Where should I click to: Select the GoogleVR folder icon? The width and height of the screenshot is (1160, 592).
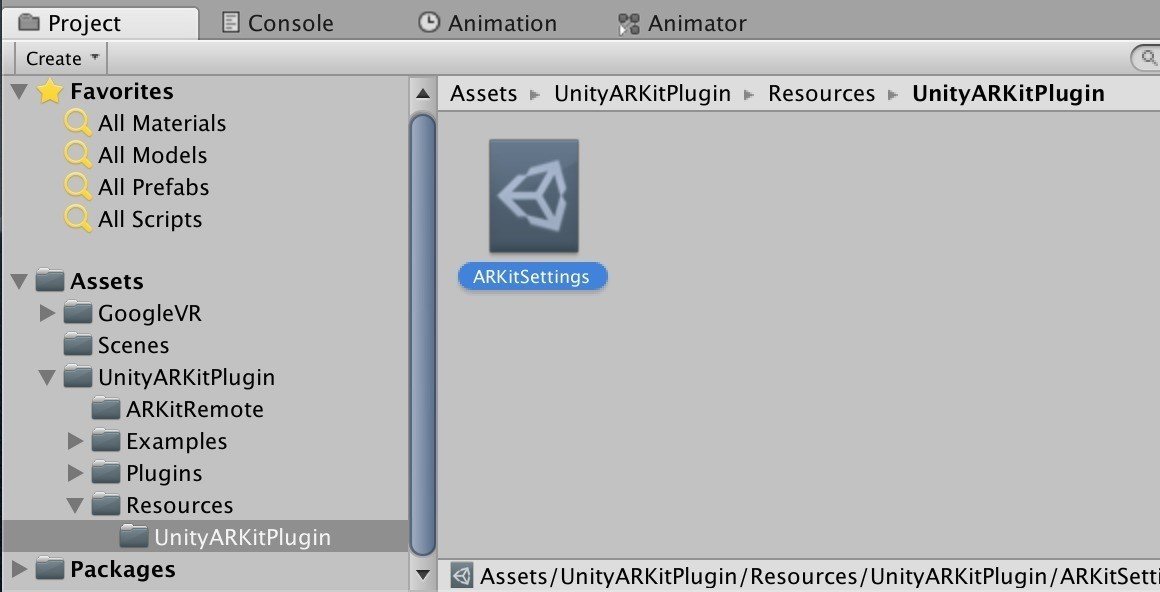tap(78, 313)
